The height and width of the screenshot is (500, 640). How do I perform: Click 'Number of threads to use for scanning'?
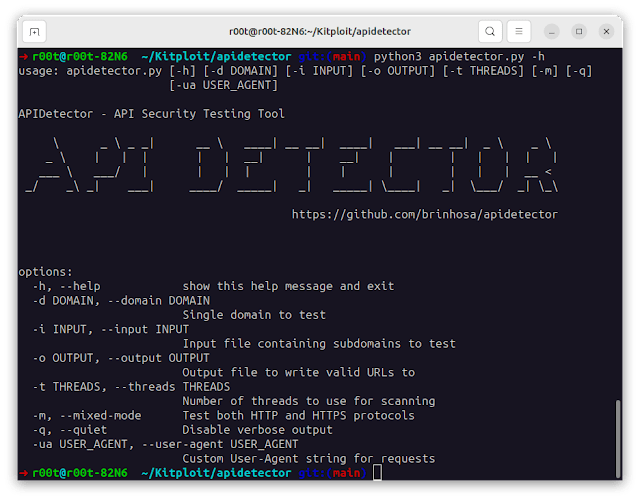click(309, 401)
